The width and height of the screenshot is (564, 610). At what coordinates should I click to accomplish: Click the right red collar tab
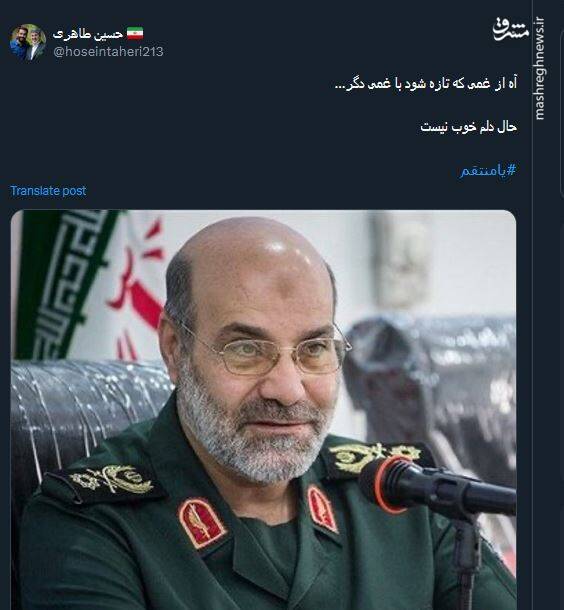click(322, 509)
